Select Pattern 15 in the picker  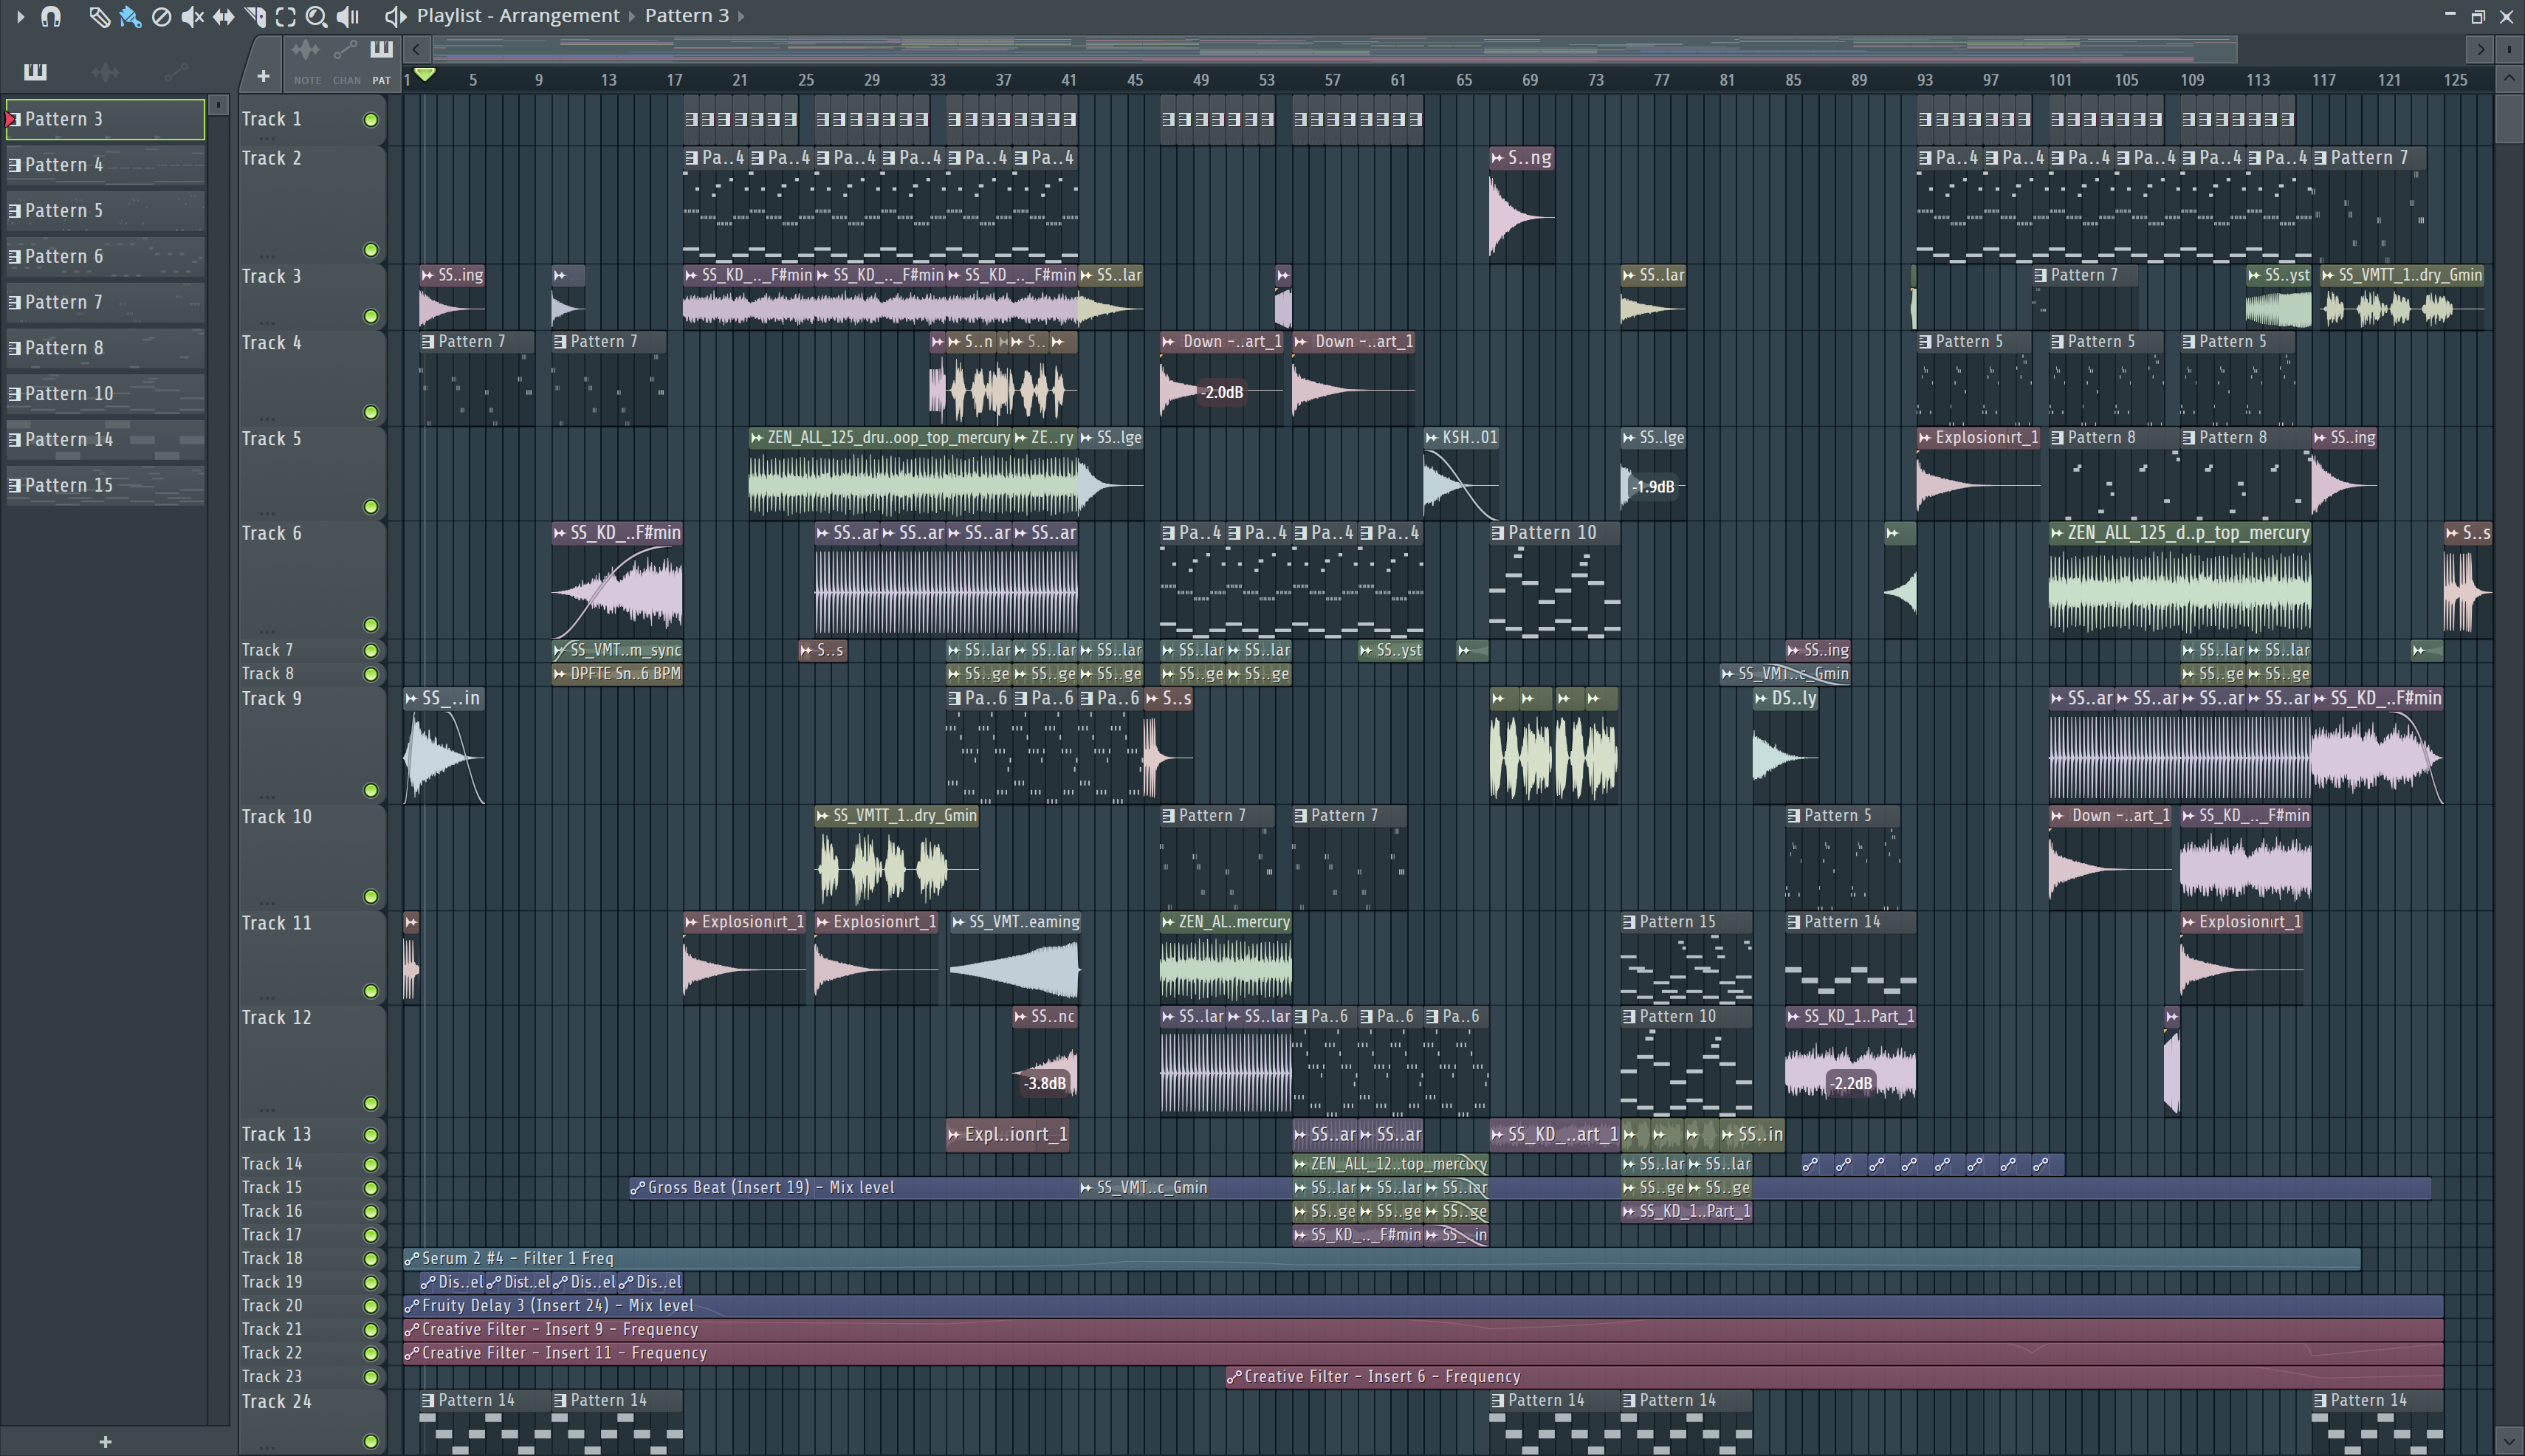(105, 485)
